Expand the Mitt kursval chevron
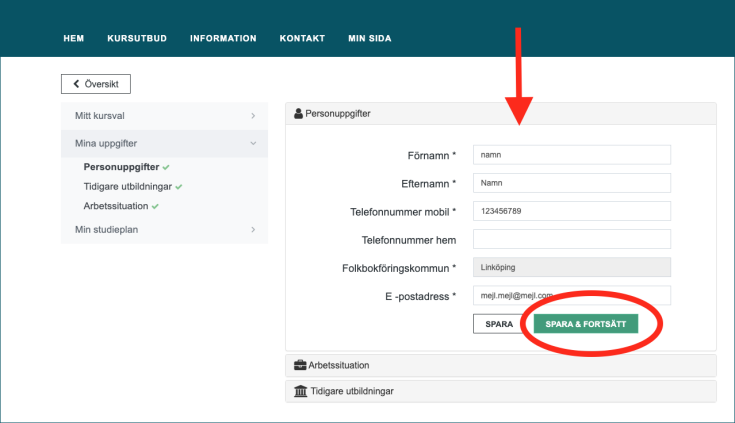The width and height of the screenshot is (735, 423). pyautogui.click(x=253, y=116)
